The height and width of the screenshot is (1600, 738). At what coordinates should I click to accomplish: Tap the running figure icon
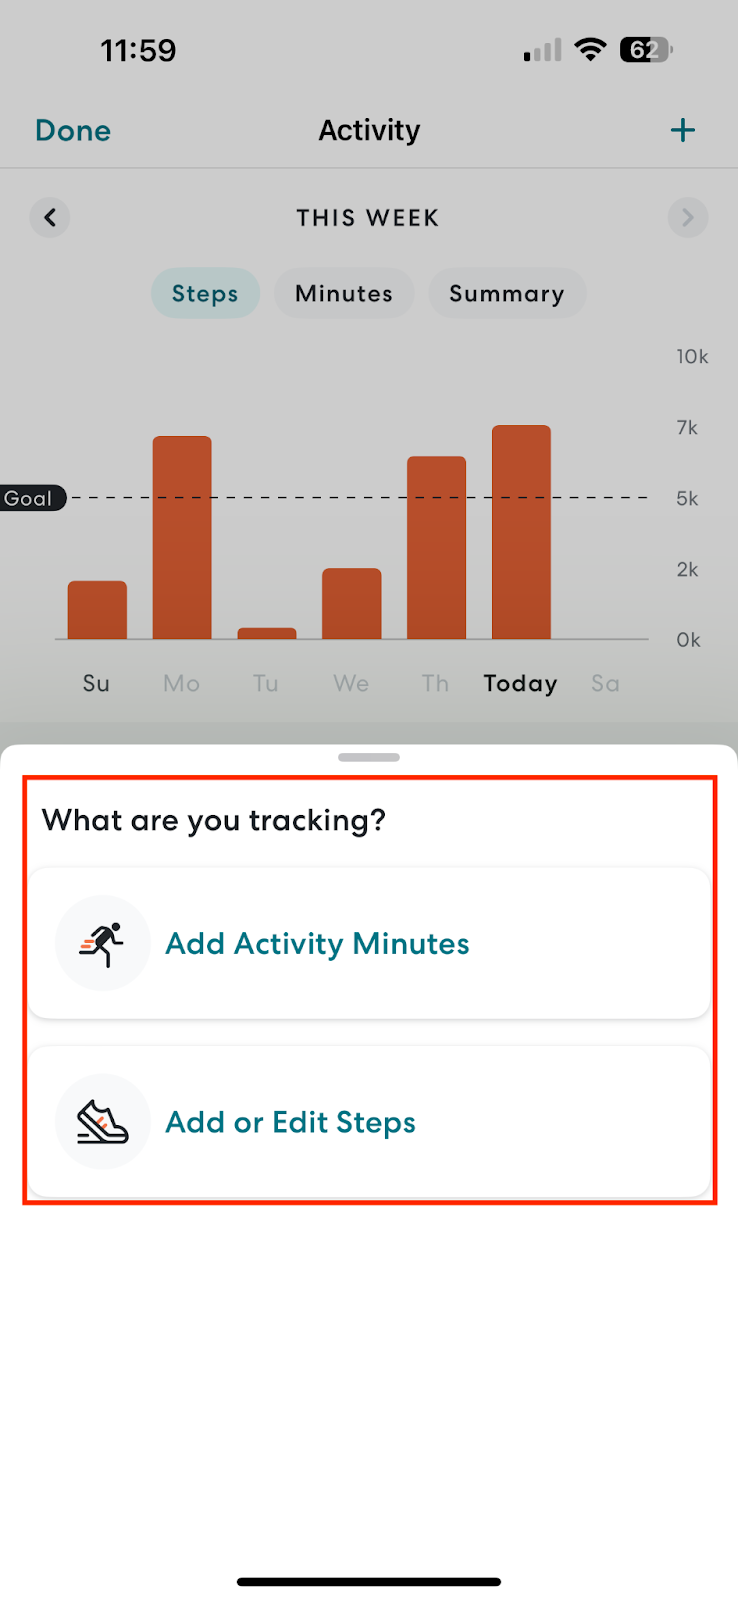click(103, 943)
